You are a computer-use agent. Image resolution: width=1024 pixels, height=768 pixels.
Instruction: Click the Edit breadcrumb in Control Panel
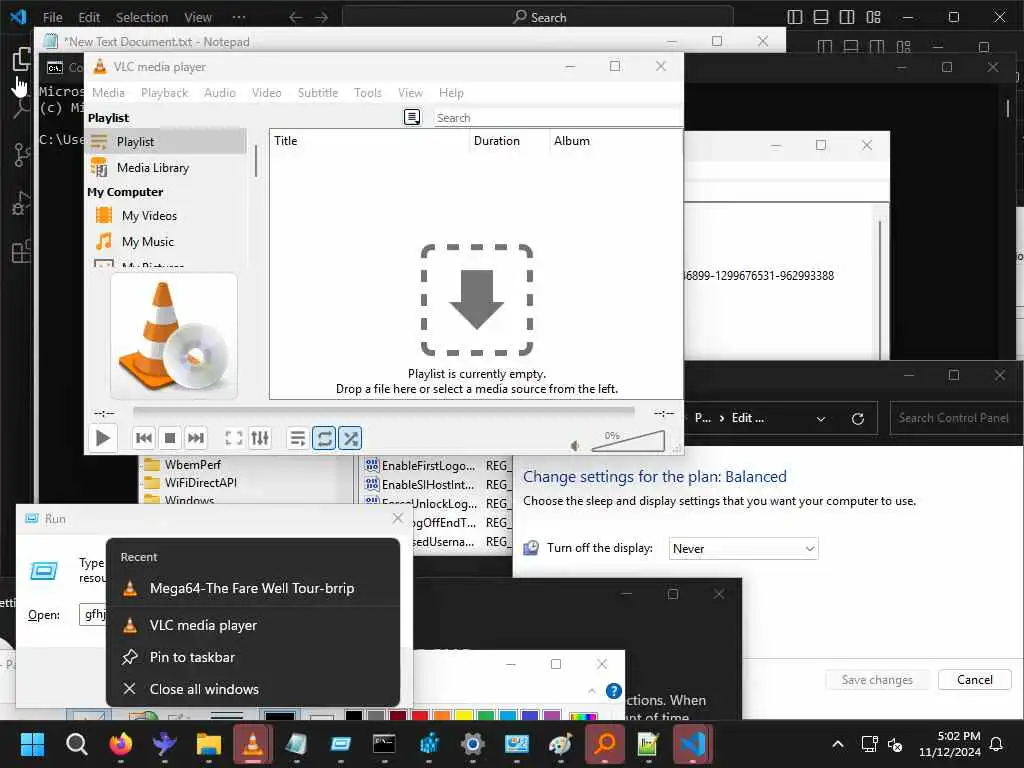point(747,418)
